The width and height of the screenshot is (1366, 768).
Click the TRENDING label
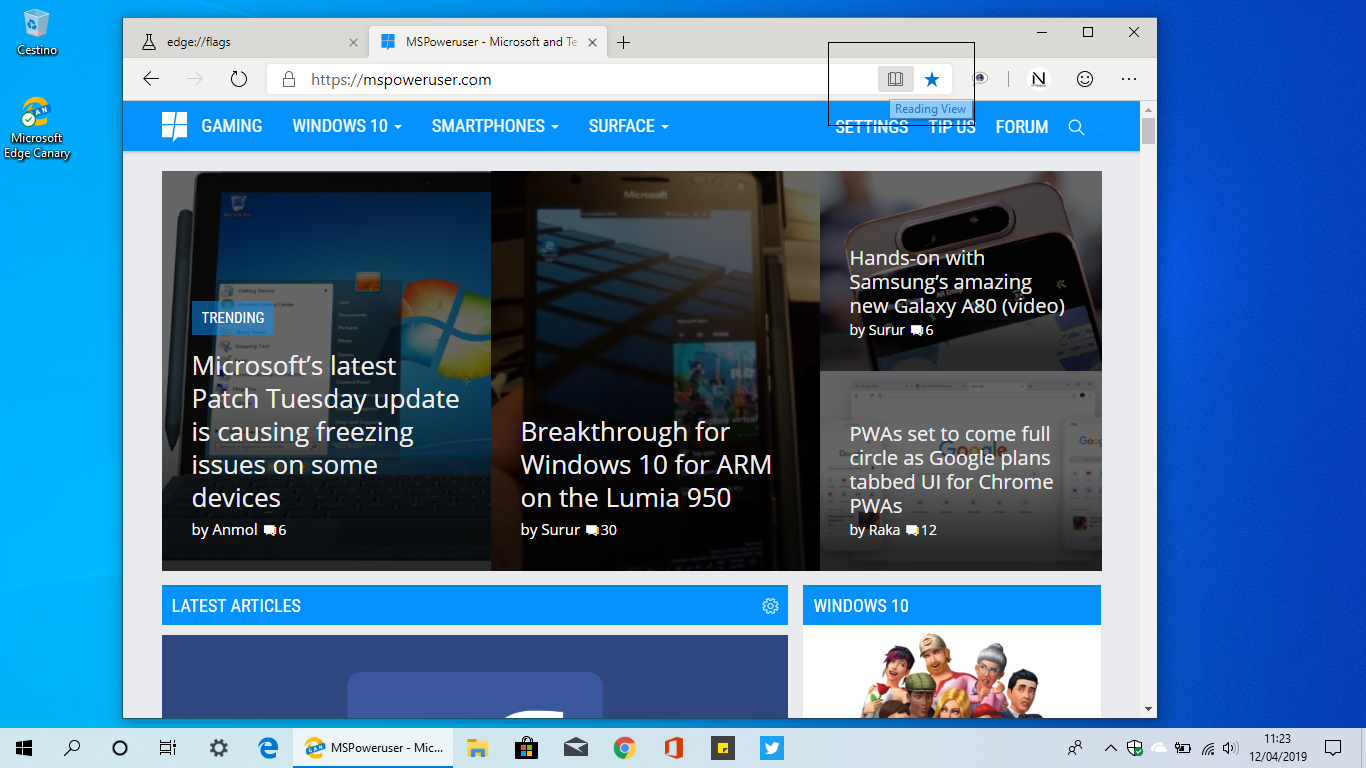coord(233,318)
